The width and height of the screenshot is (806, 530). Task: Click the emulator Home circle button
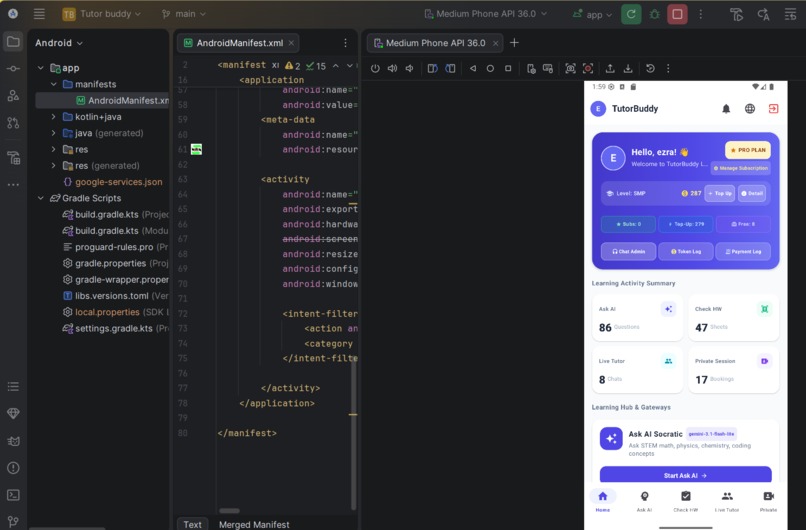[x=490, y=68]
